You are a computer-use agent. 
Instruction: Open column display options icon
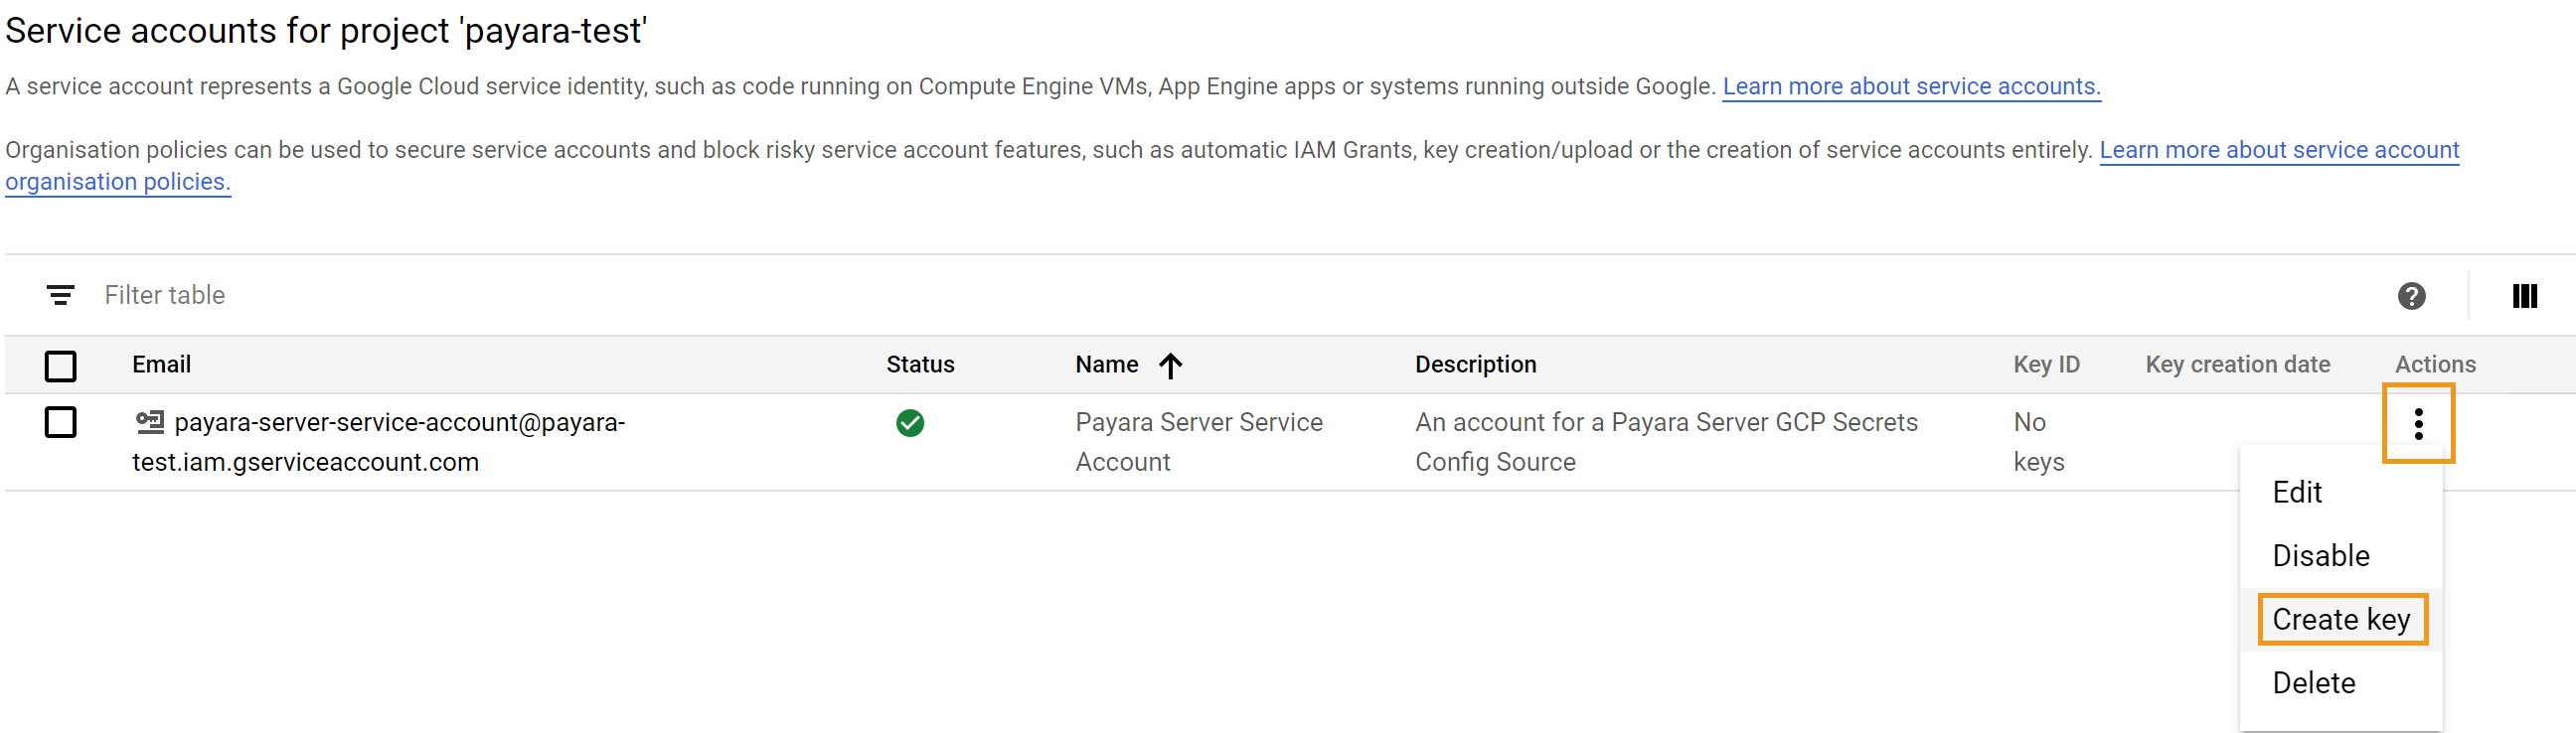(x=2524, y=296)
